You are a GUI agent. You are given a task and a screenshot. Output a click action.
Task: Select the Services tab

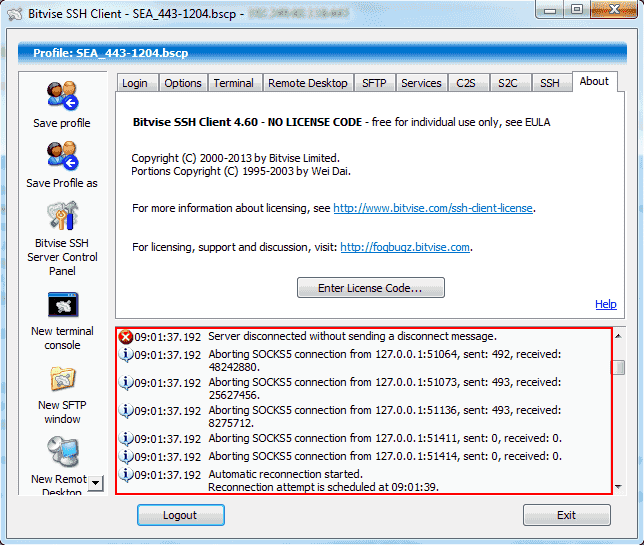pos(421,83)
